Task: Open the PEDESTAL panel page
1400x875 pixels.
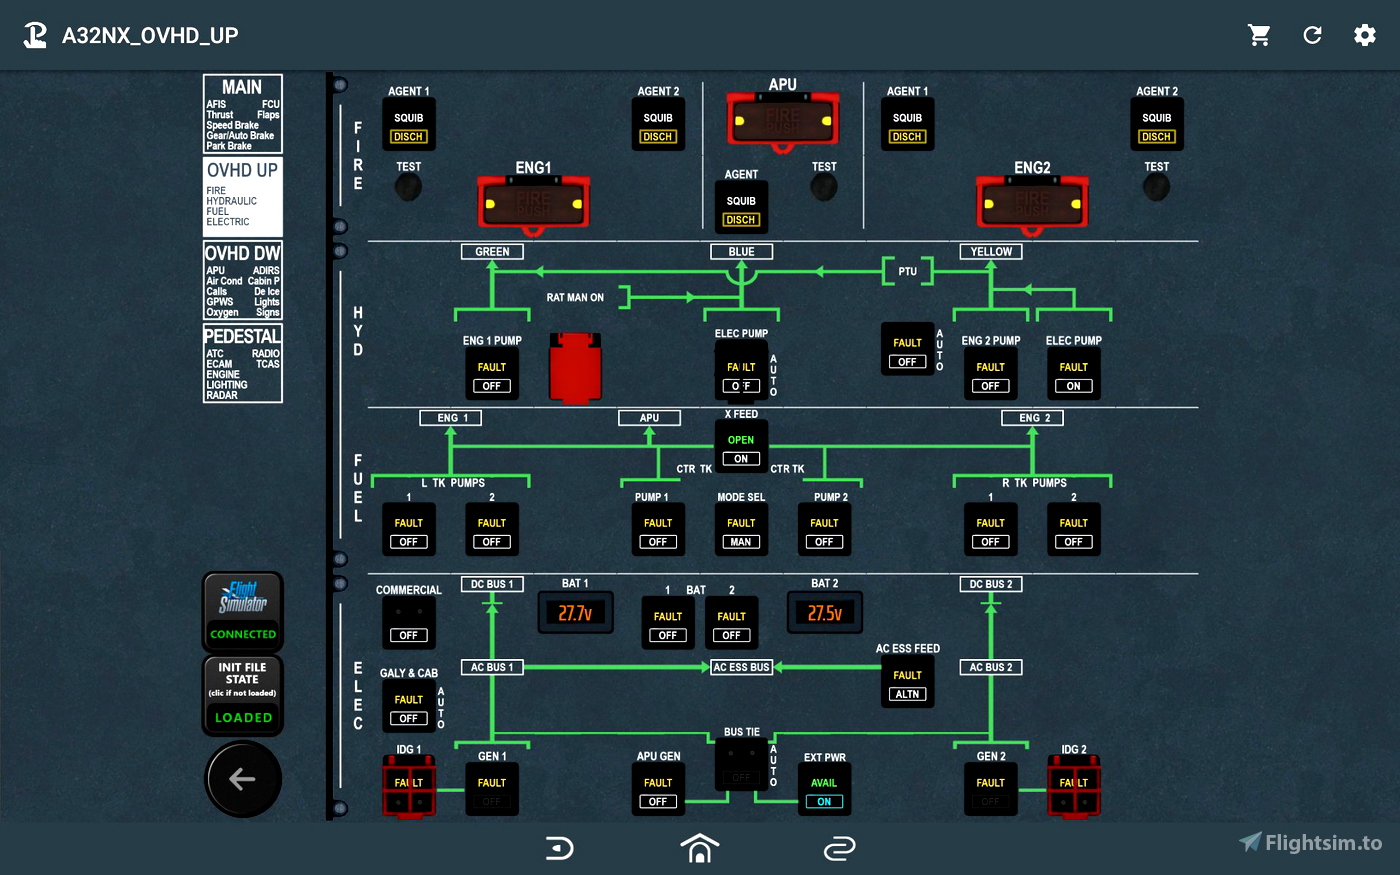Action: coord(243,363)
